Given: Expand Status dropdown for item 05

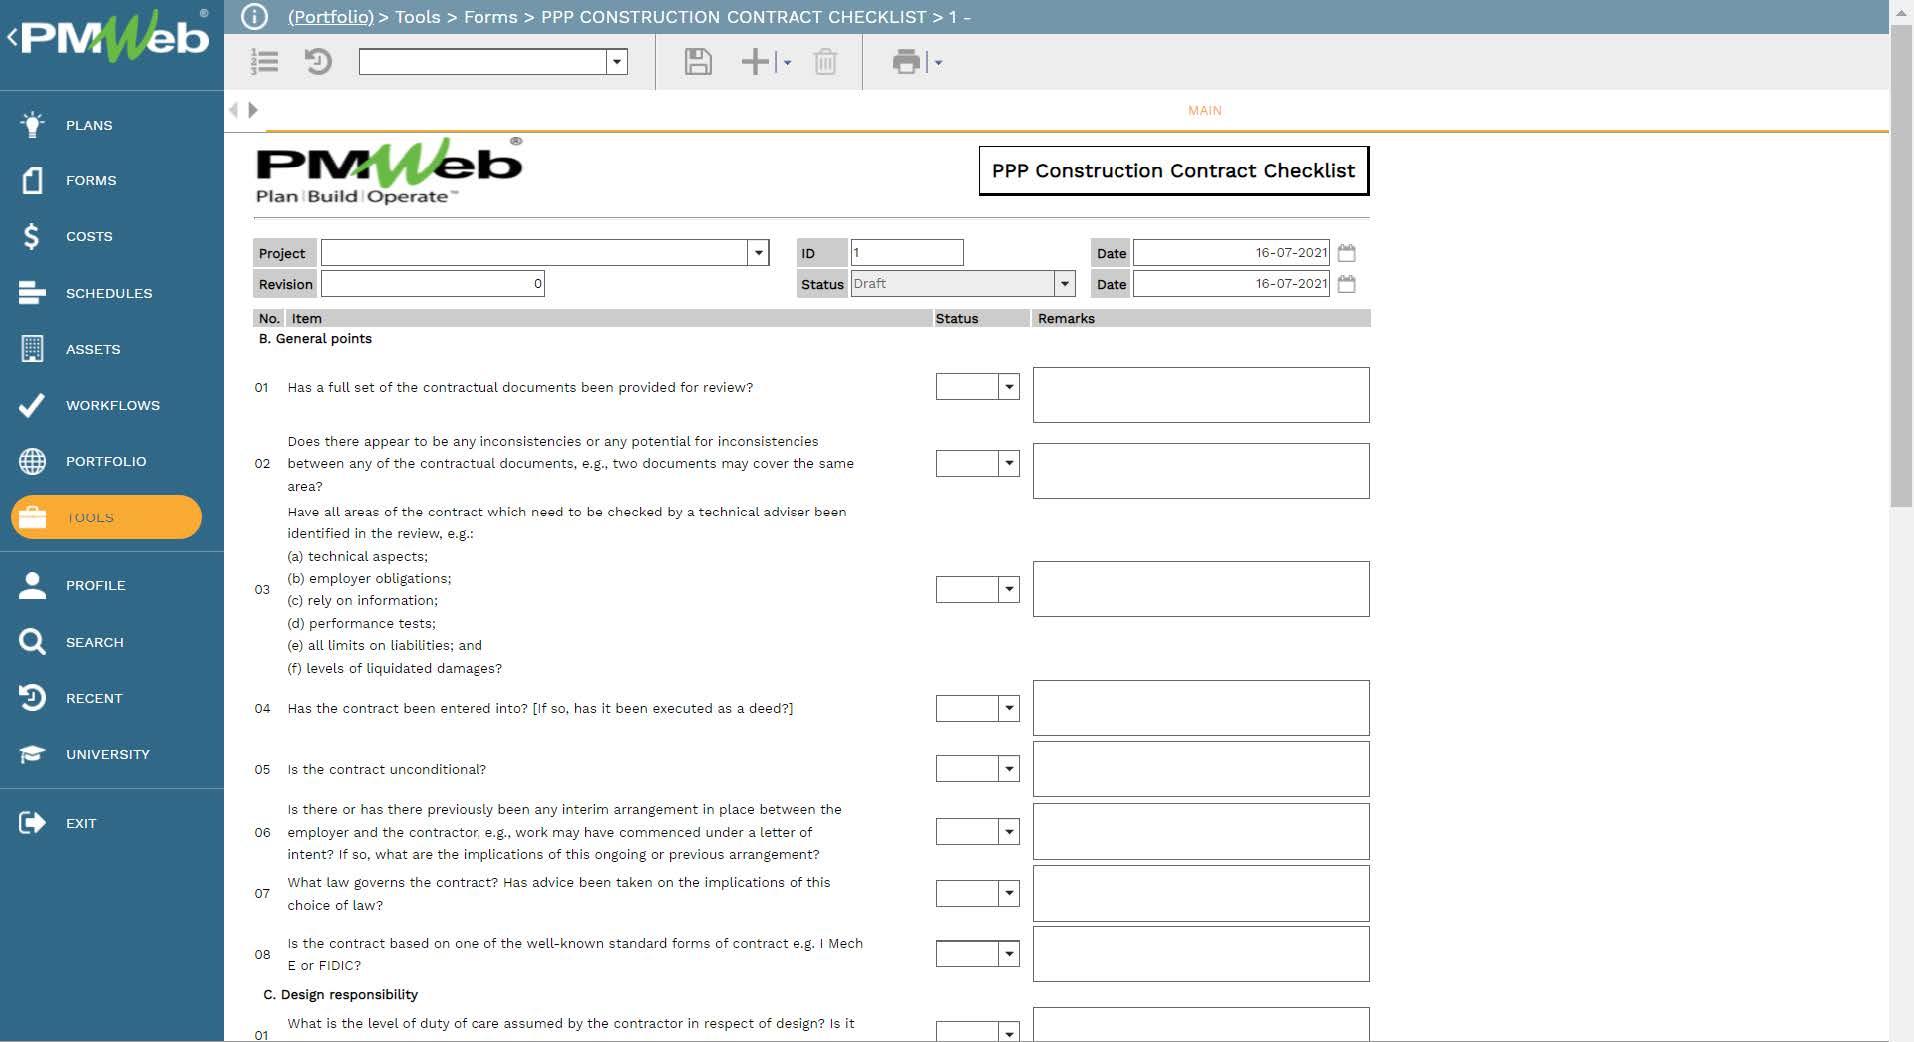Looking at the screenshot, I should pos(1008,769).
